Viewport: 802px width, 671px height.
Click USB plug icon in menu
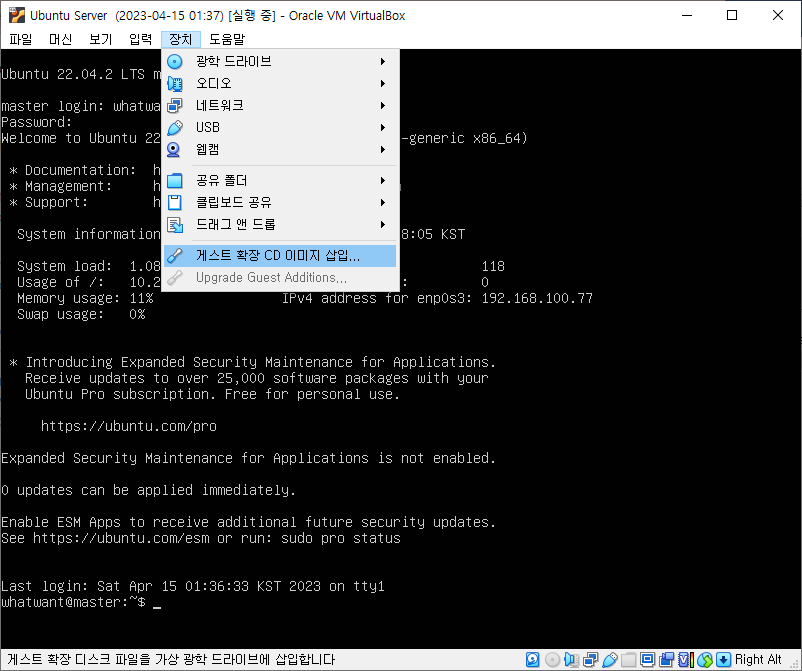(x=175, y=127)
